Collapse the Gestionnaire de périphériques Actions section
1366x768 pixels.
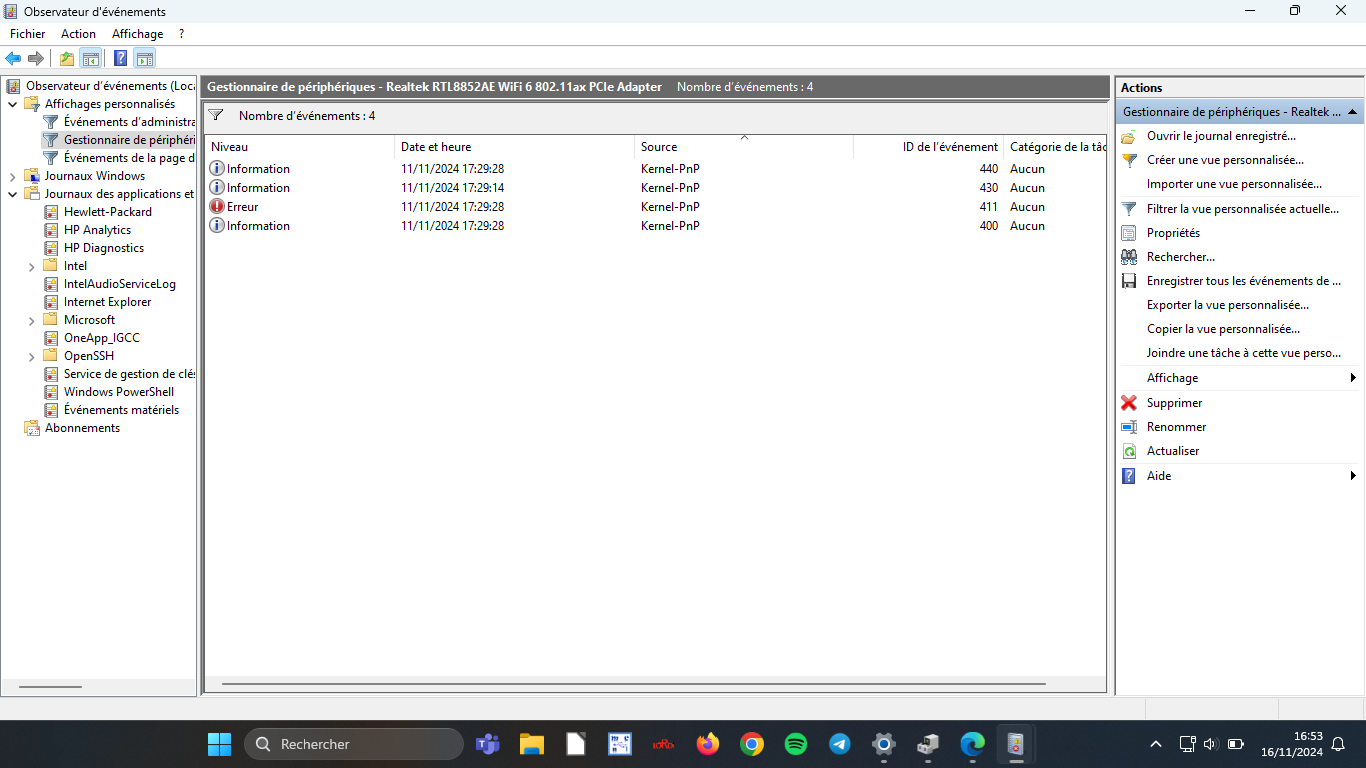(1352, 113)
